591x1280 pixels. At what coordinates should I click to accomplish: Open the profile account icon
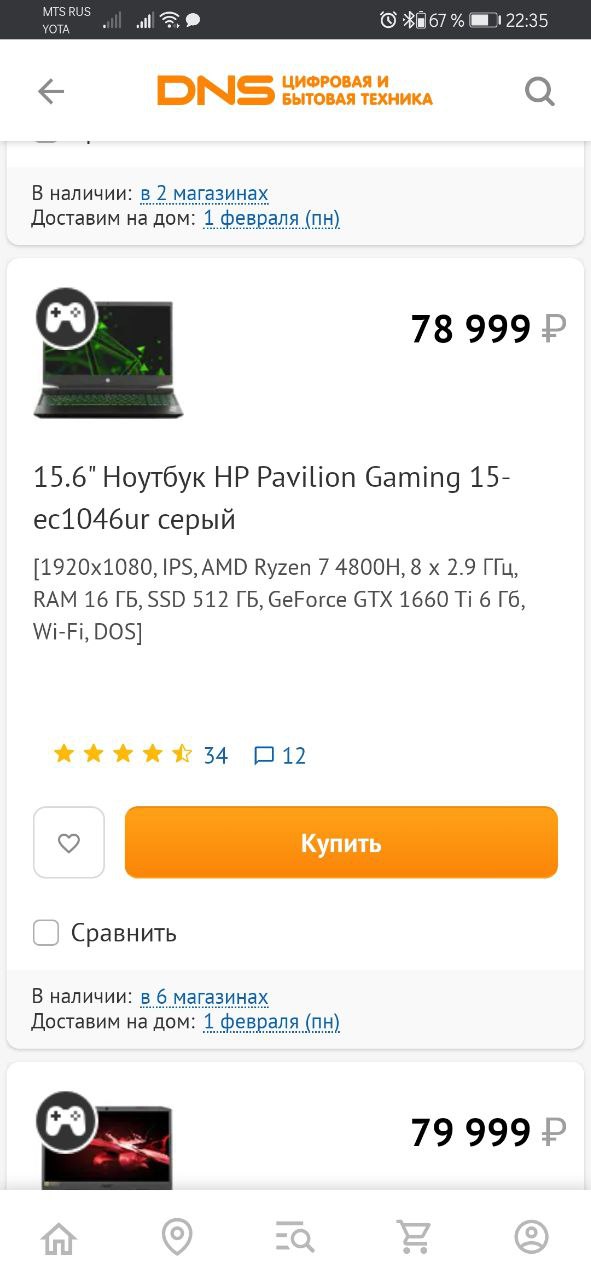tap(532, 1237)
